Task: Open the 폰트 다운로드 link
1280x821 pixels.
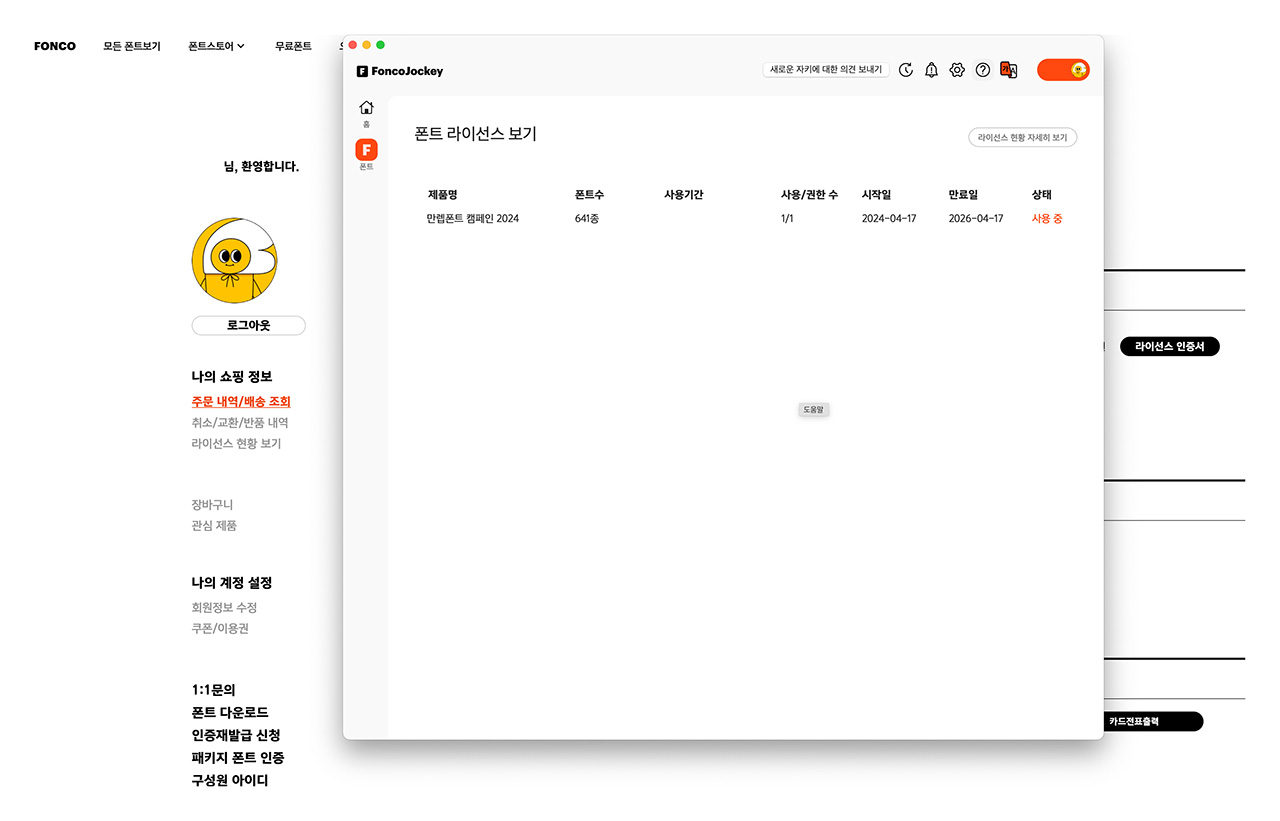Action: pos(230,712)
